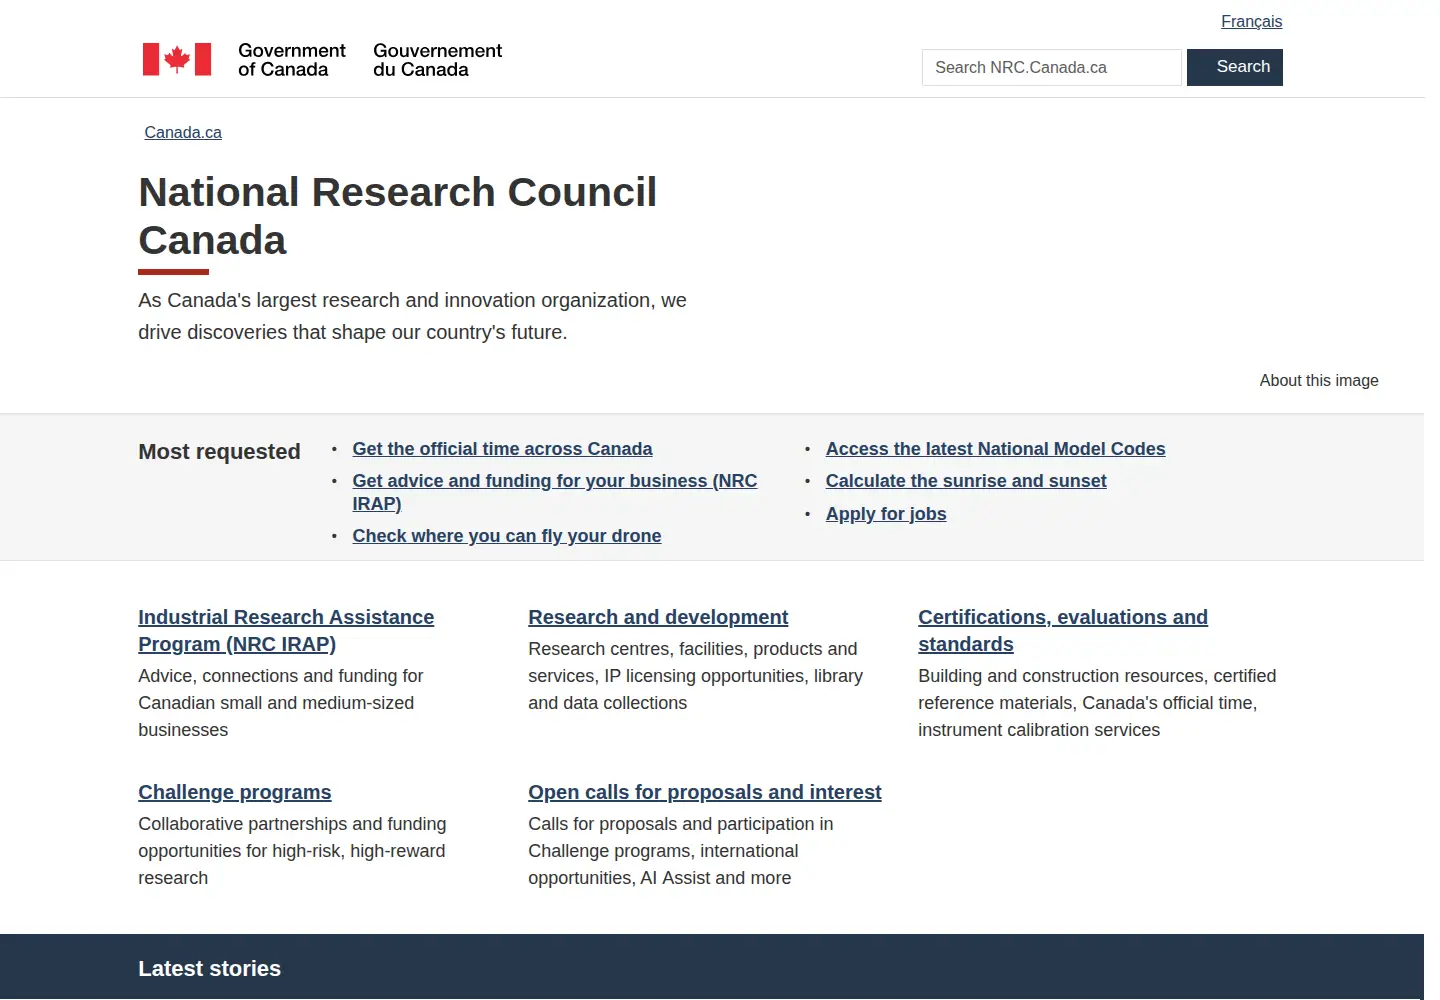Click the Most requested label
The height and width of the screenshot is (1000, 1440).
pyautogui.click(x=219, y=451)
